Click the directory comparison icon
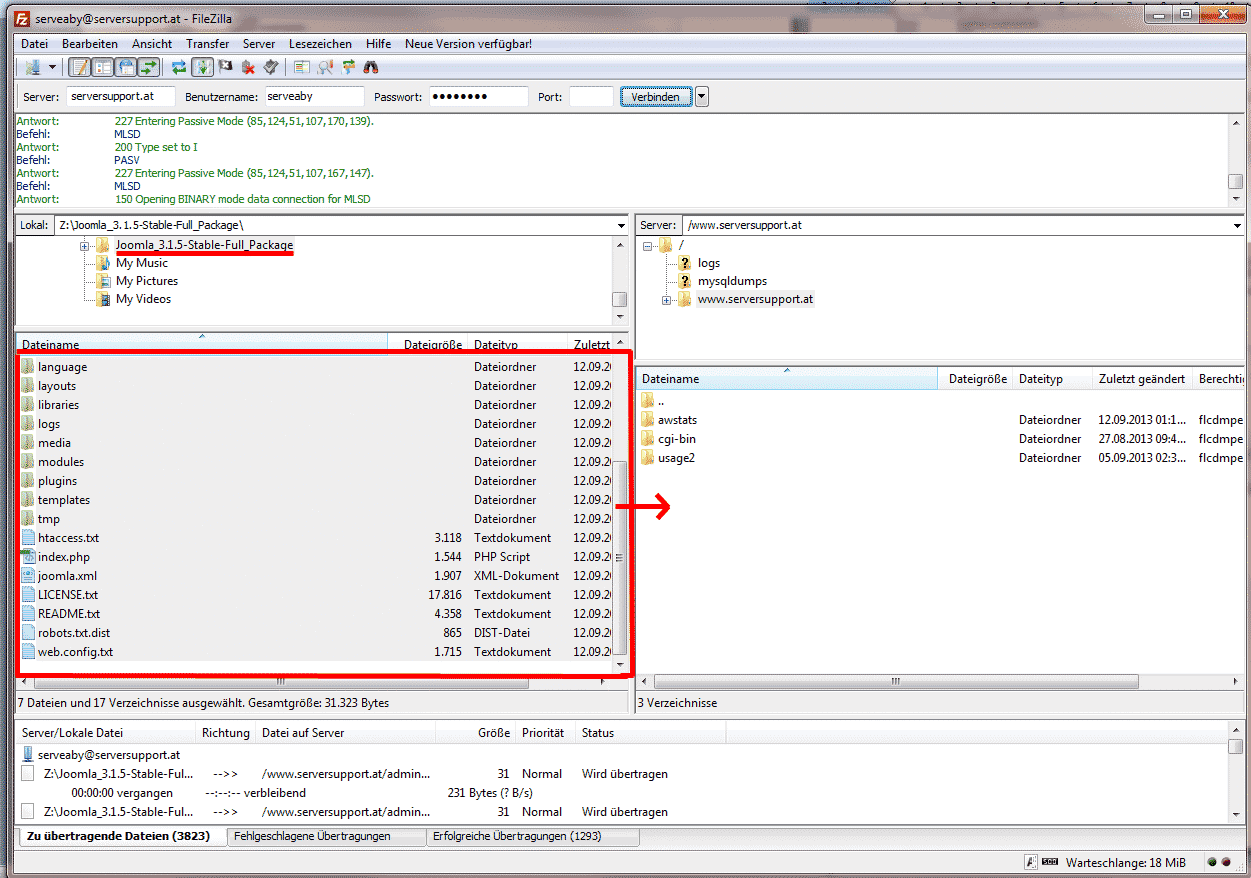 click(326, 68)
